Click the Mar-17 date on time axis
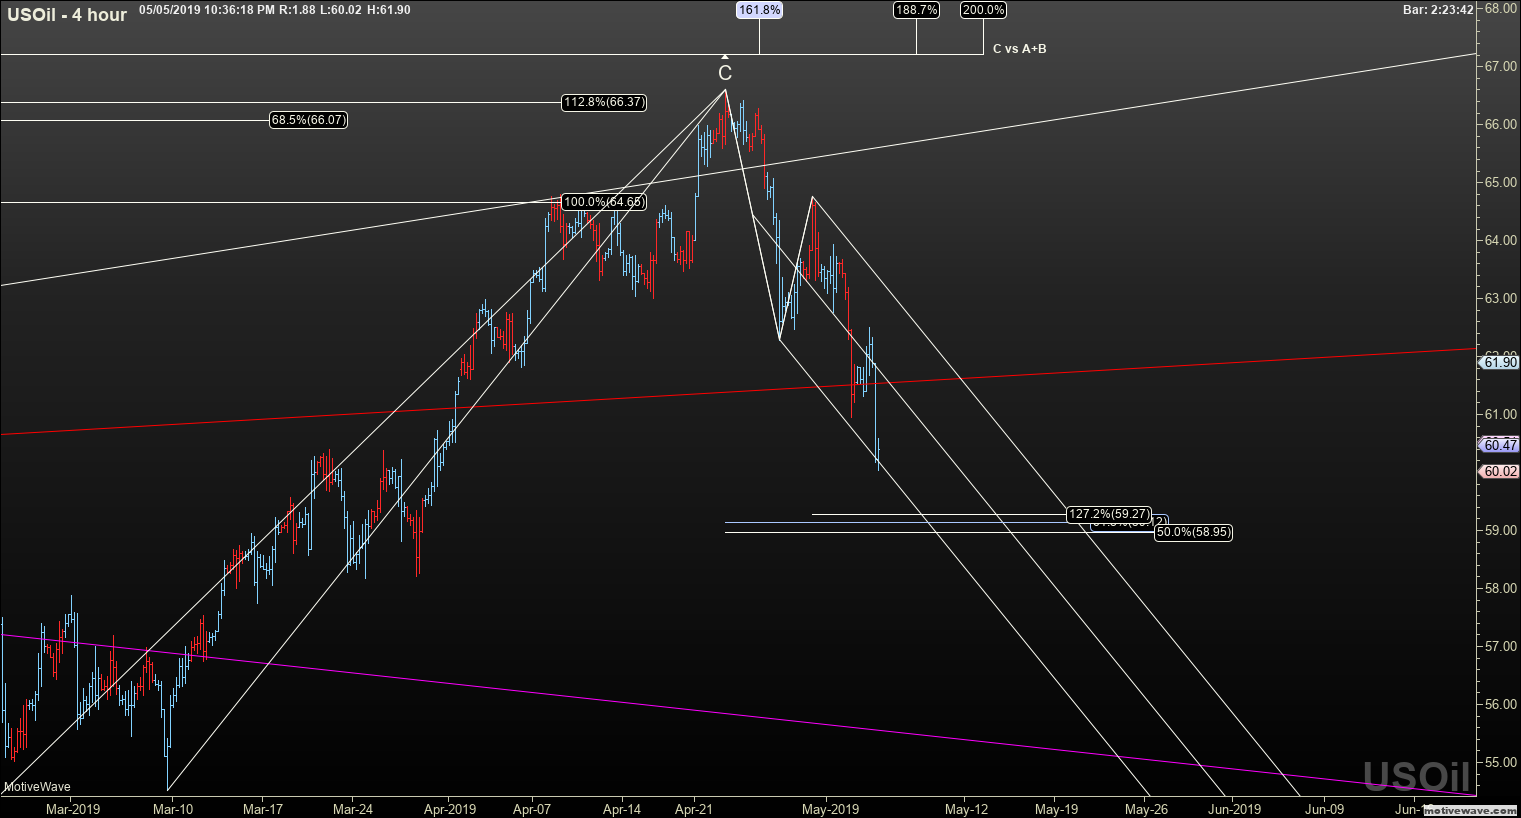This screenshot has height=818, width=1521. coord(264,808)
